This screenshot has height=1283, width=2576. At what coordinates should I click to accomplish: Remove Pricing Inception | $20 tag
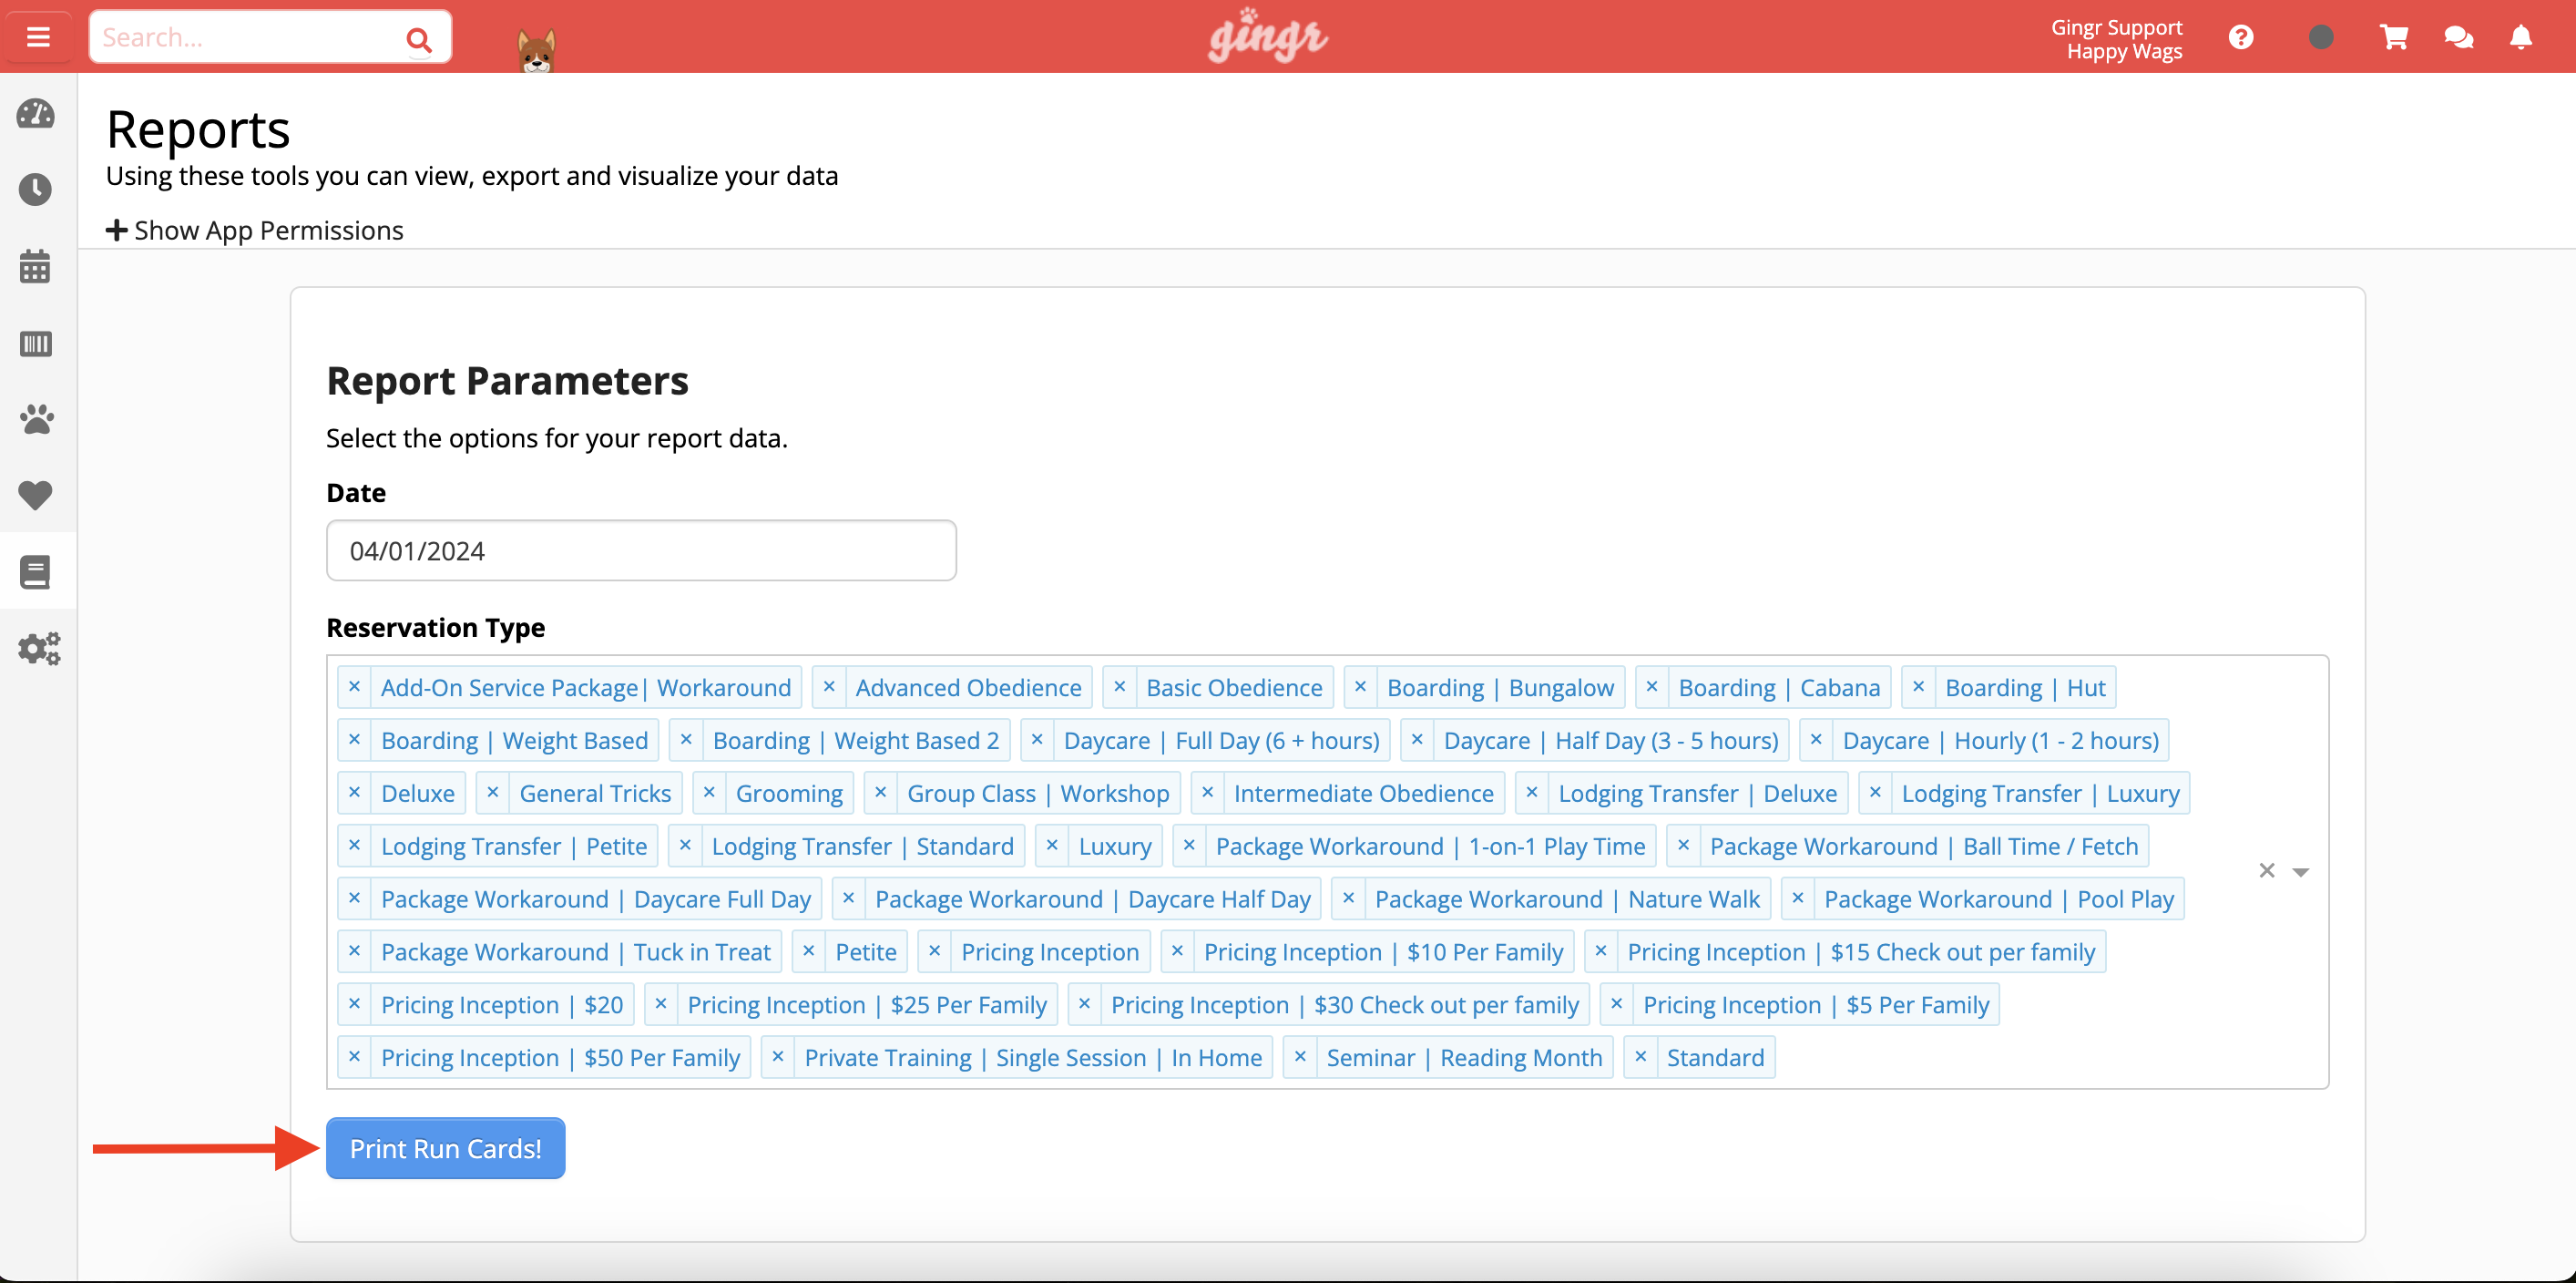coord(354,1005)
